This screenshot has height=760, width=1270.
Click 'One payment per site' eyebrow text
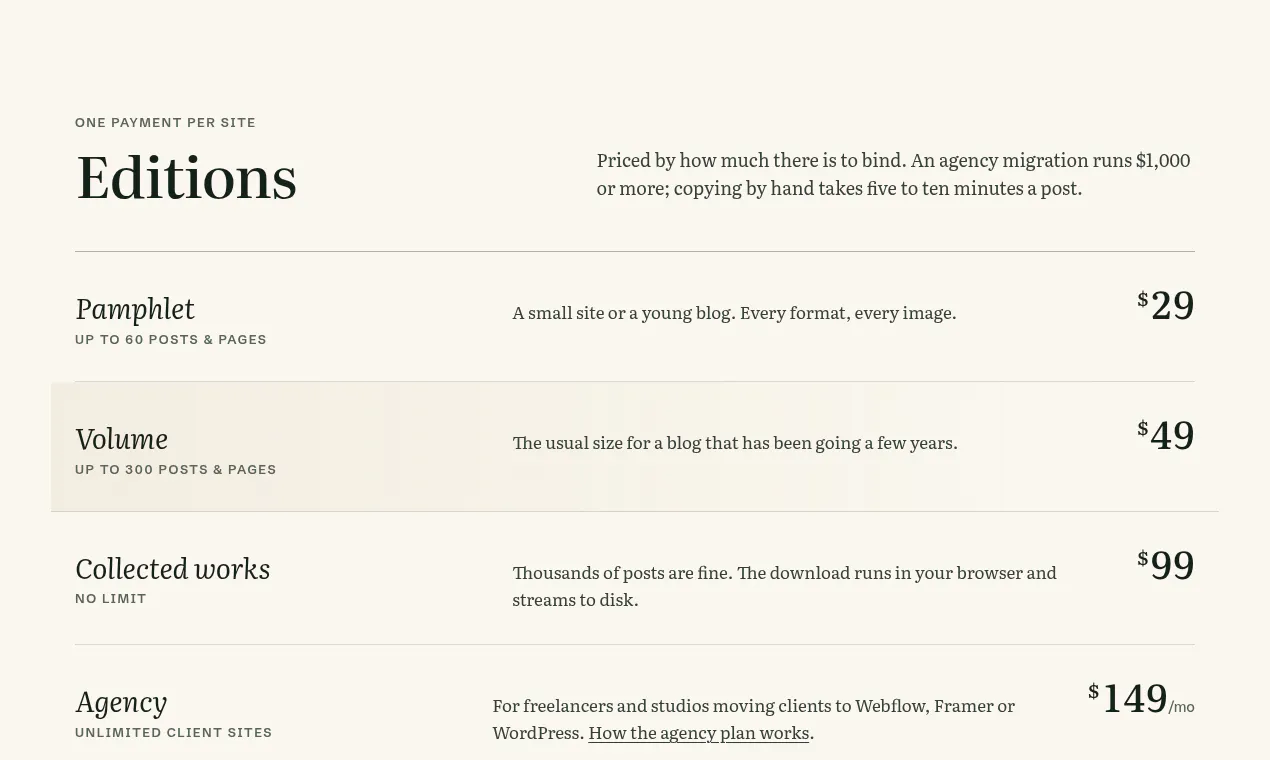165,123
